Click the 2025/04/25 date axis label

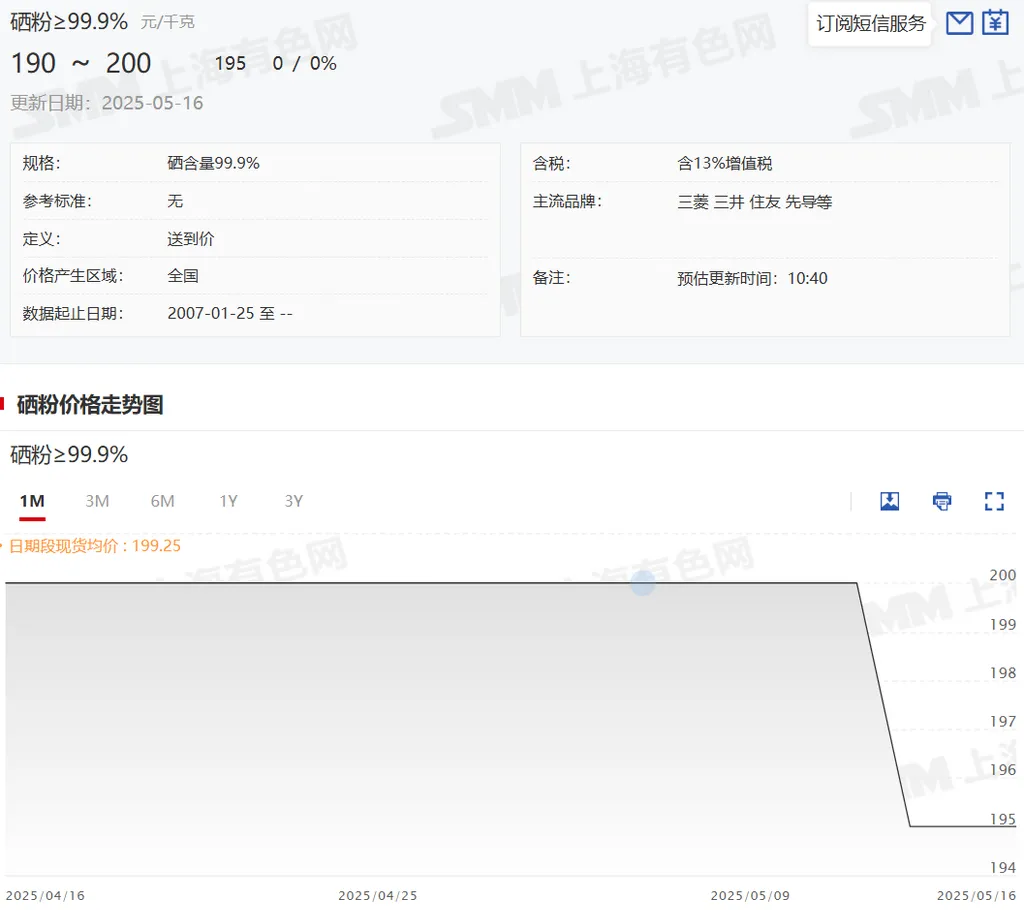378,895
